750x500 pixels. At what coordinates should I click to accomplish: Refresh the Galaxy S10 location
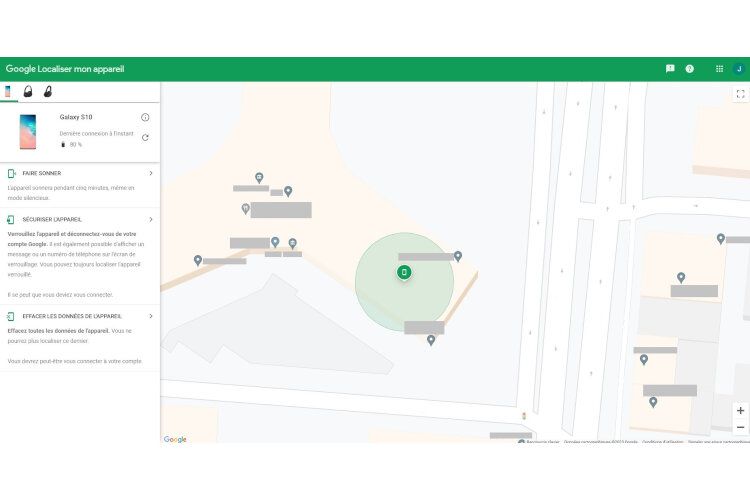(x=145, y=138)
